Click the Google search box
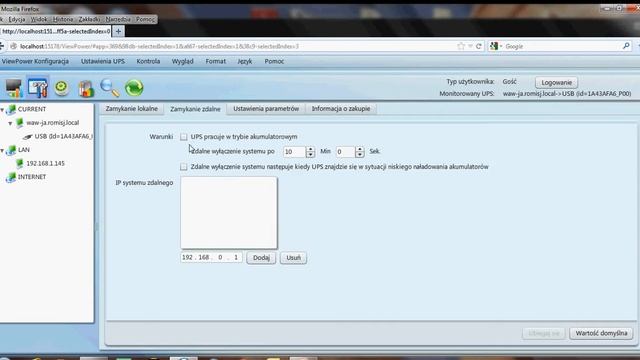The image size is (640, 360). click(561, 46)
